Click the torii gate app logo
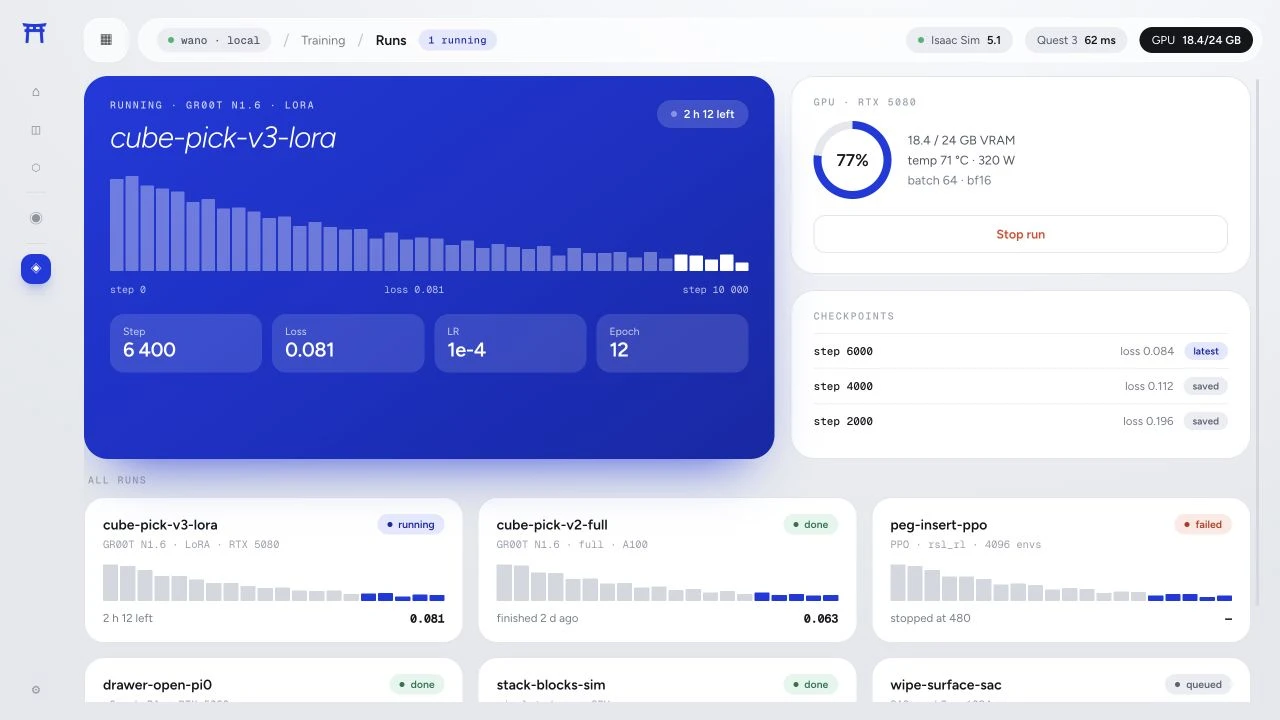Image resolution: width=1280 pixels, height=720 pixels. tap(35, 34)
